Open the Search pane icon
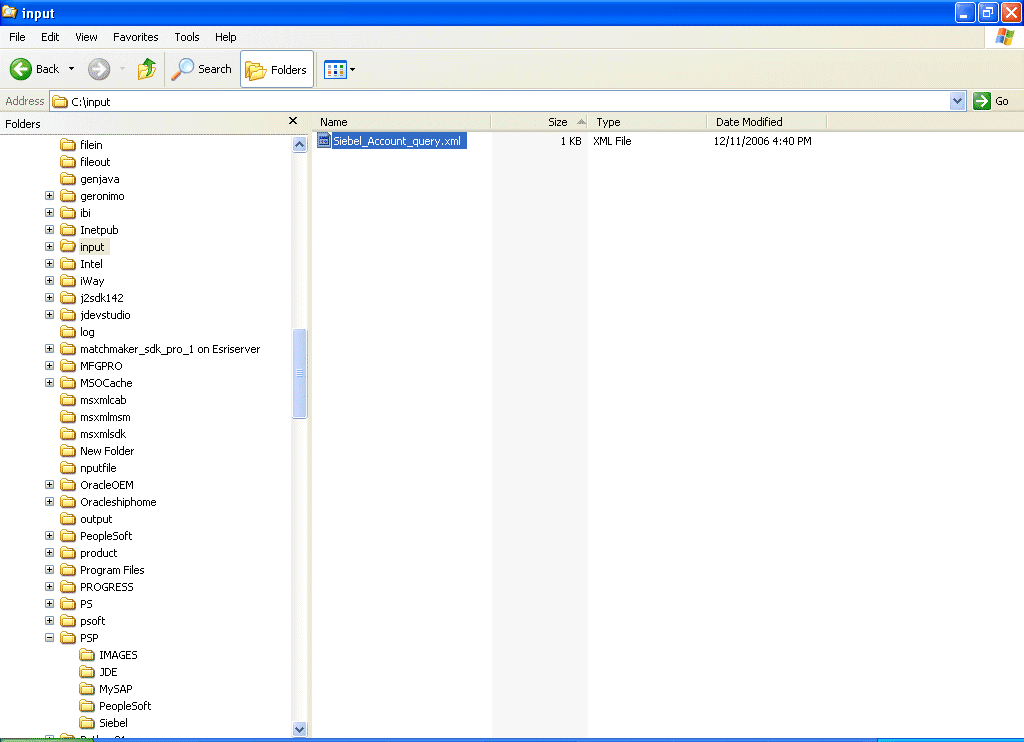This screenshot has width=1024, height=742. click(x=184, y=69)
